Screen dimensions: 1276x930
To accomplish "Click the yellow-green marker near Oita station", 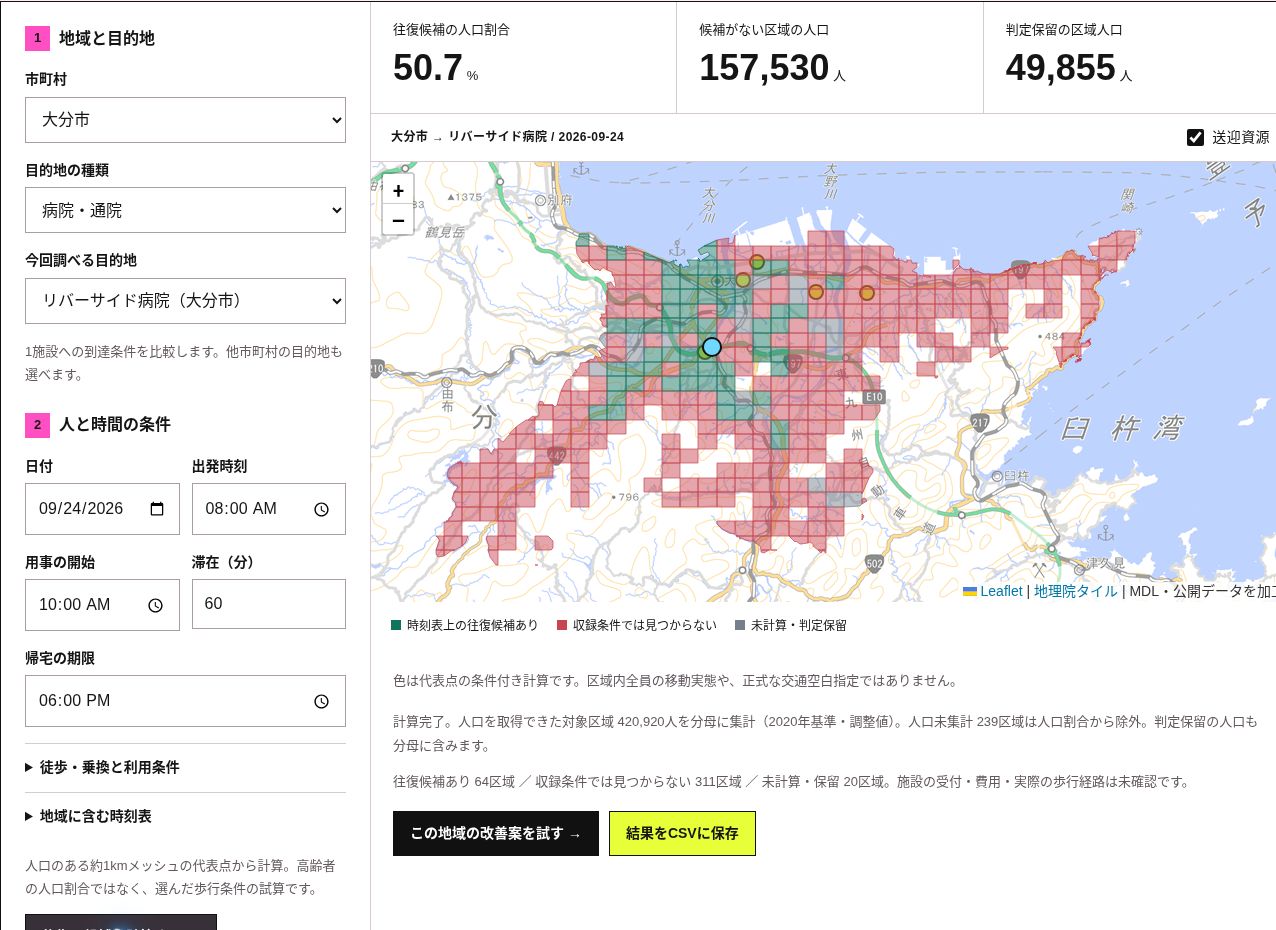I will (743, 280).
